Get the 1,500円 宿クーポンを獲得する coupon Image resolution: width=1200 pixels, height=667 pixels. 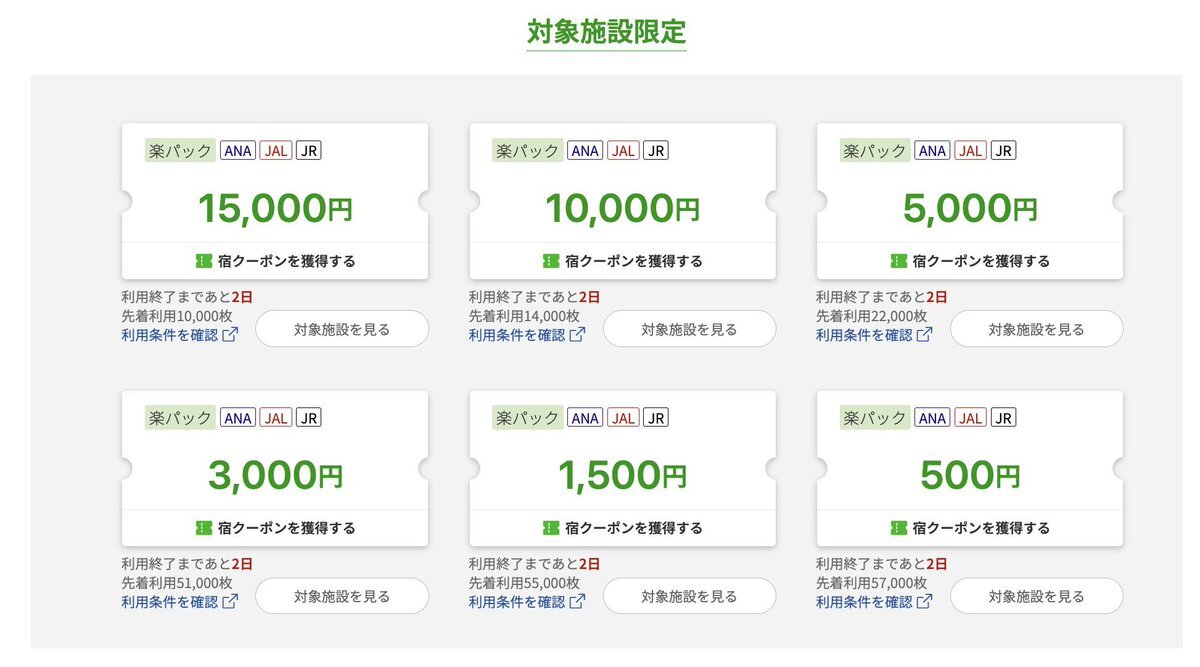[622, 528]
